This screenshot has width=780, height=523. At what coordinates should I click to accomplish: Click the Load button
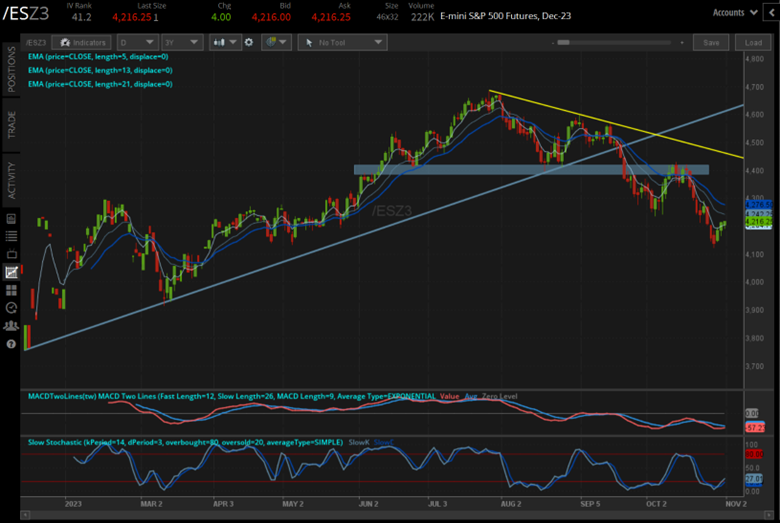click(x=753, y=43)
